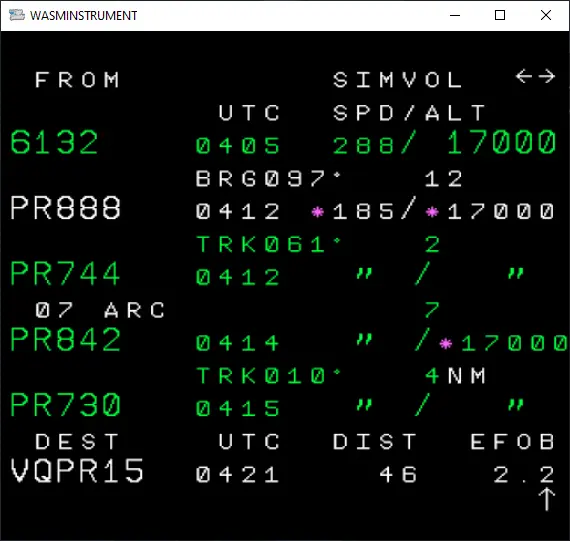
Task: Click the left-right page arrows icon
Action: point(535,76)
